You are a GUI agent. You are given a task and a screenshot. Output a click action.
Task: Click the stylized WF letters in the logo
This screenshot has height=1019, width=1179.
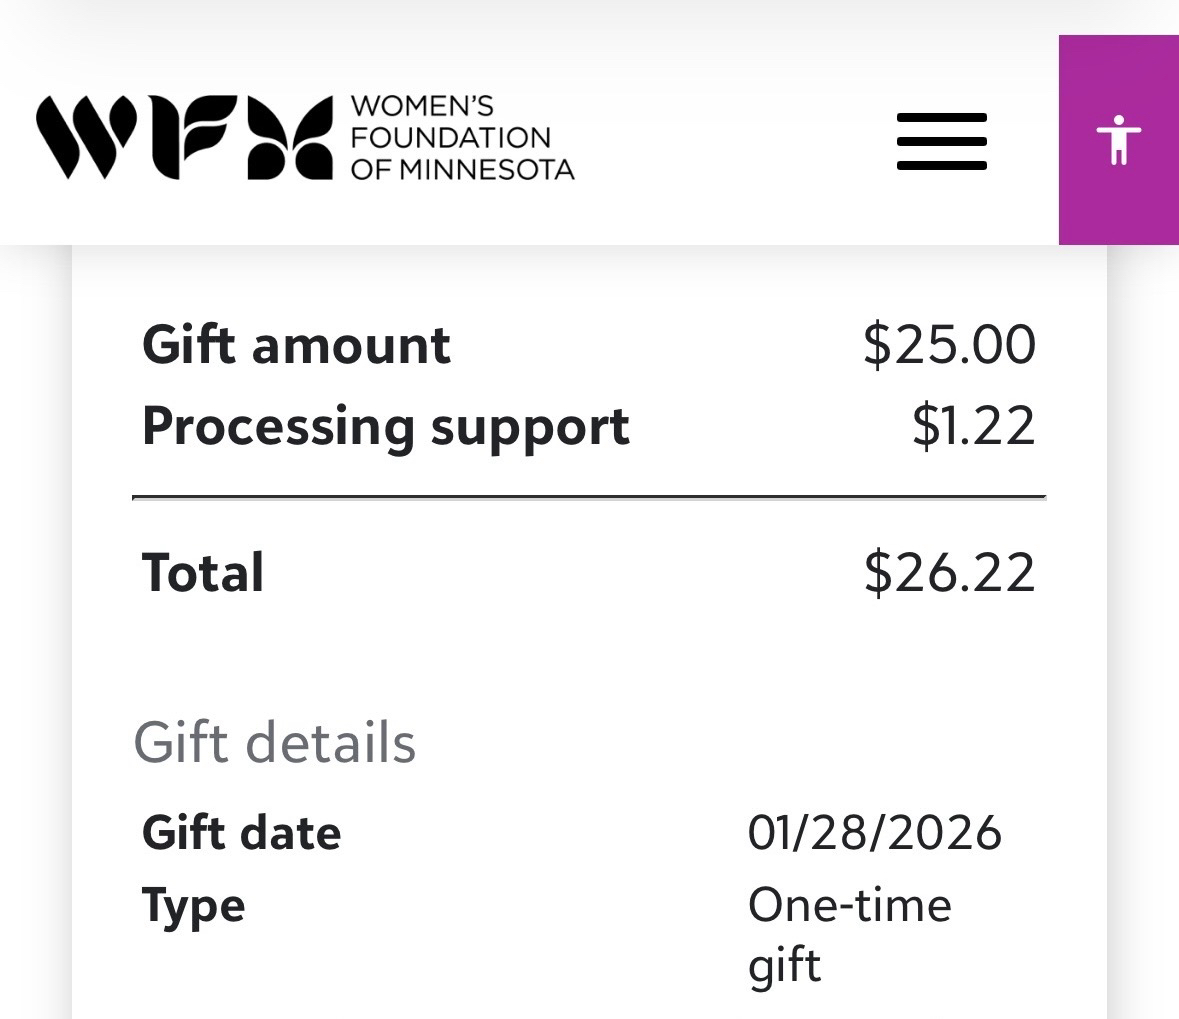[x=138, y=138]
